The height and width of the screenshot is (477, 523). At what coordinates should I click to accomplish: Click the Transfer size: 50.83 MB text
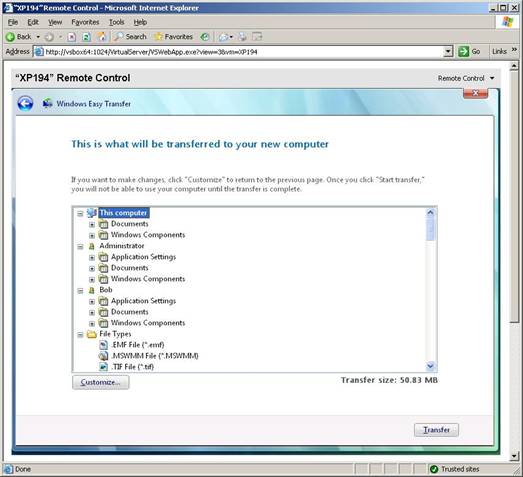click(389, 380)
